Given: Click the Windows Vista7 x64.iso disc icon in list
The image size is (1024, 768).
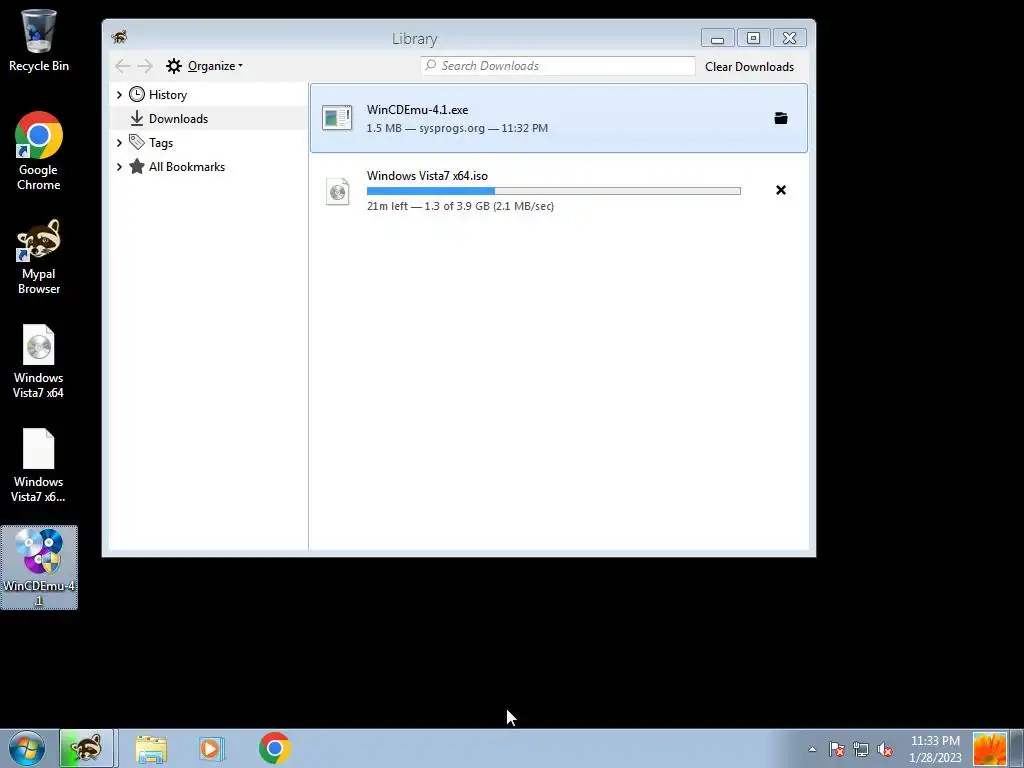Looking at the screenshot, I should (338, 191).
